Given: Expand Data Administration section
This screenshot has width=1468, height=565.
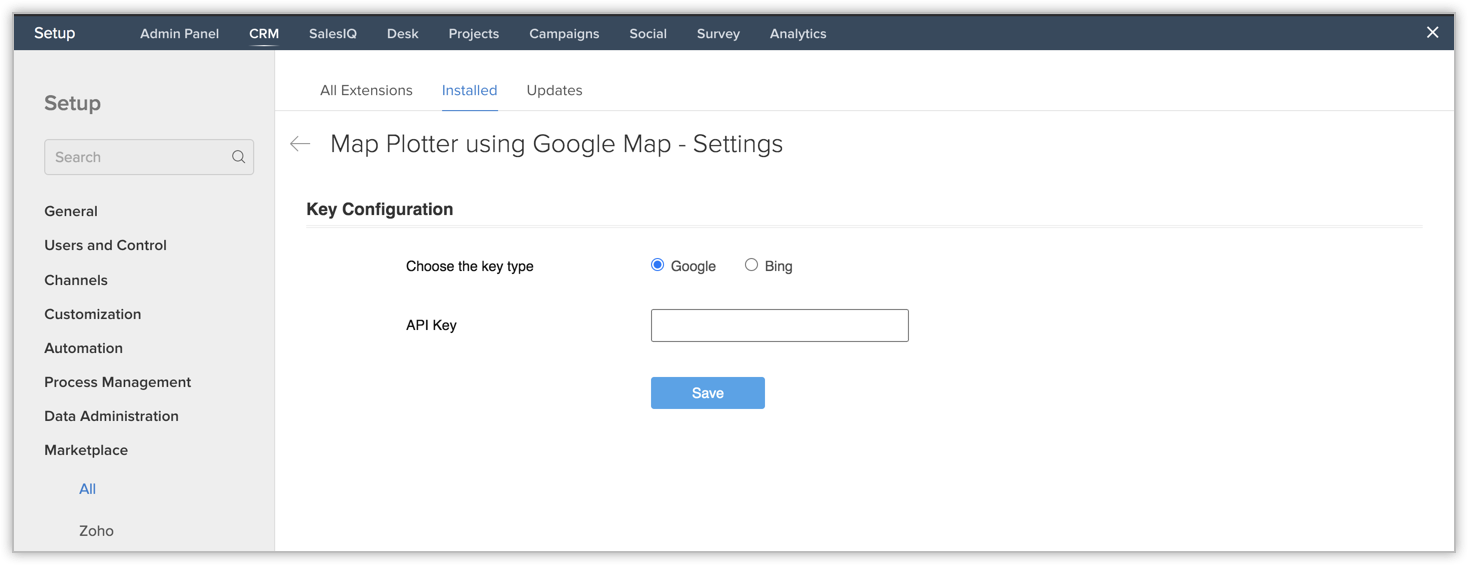Looking at the screenshot, I should pos(111,416).
